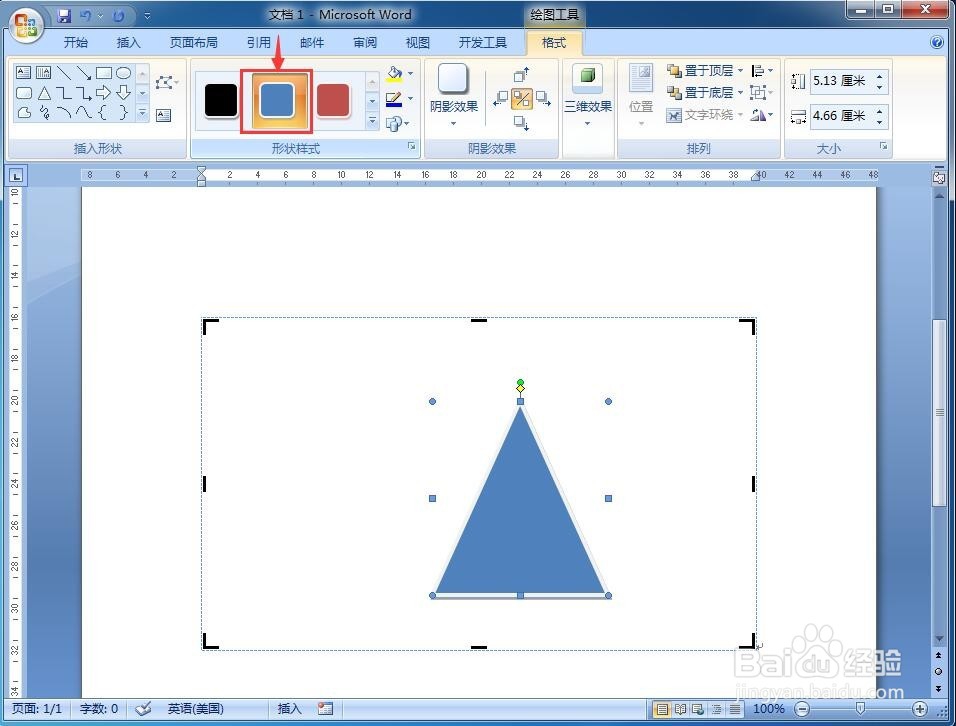Open the Edit Shape dropdown
Image resolution: width=956 pixels, height=726 pixels.
(x=166, y=82)
